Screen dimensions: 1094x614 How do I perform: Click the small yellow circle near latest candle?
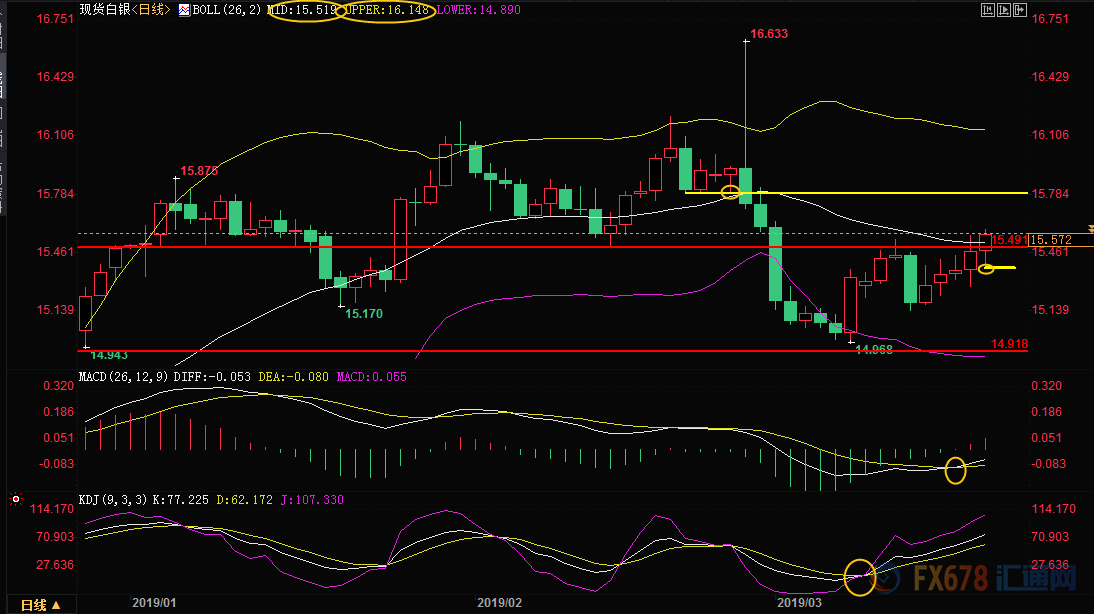tap(986, 268)
